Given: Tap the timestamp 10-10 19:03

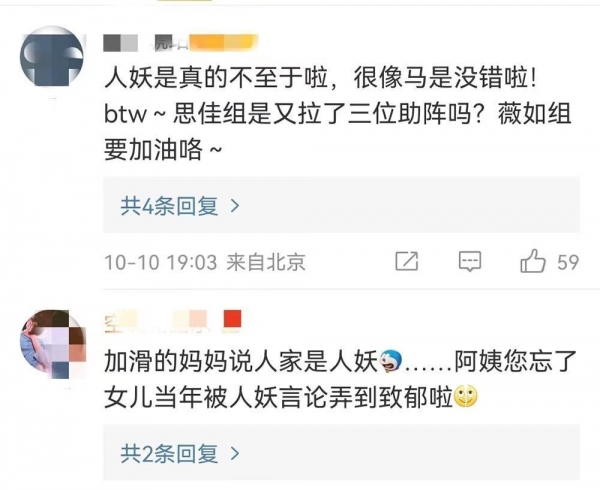Looking at the screenshot, I should [161, 263].
